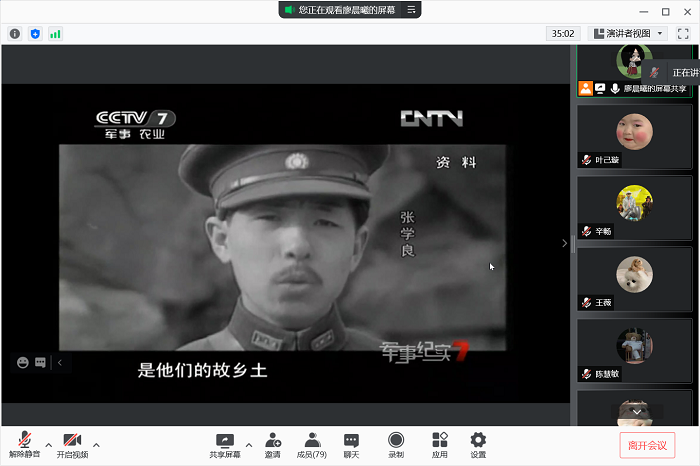Open the 邀请 (Invite) panel
This screenshot has width=700, height=466.
coord(273,445)
